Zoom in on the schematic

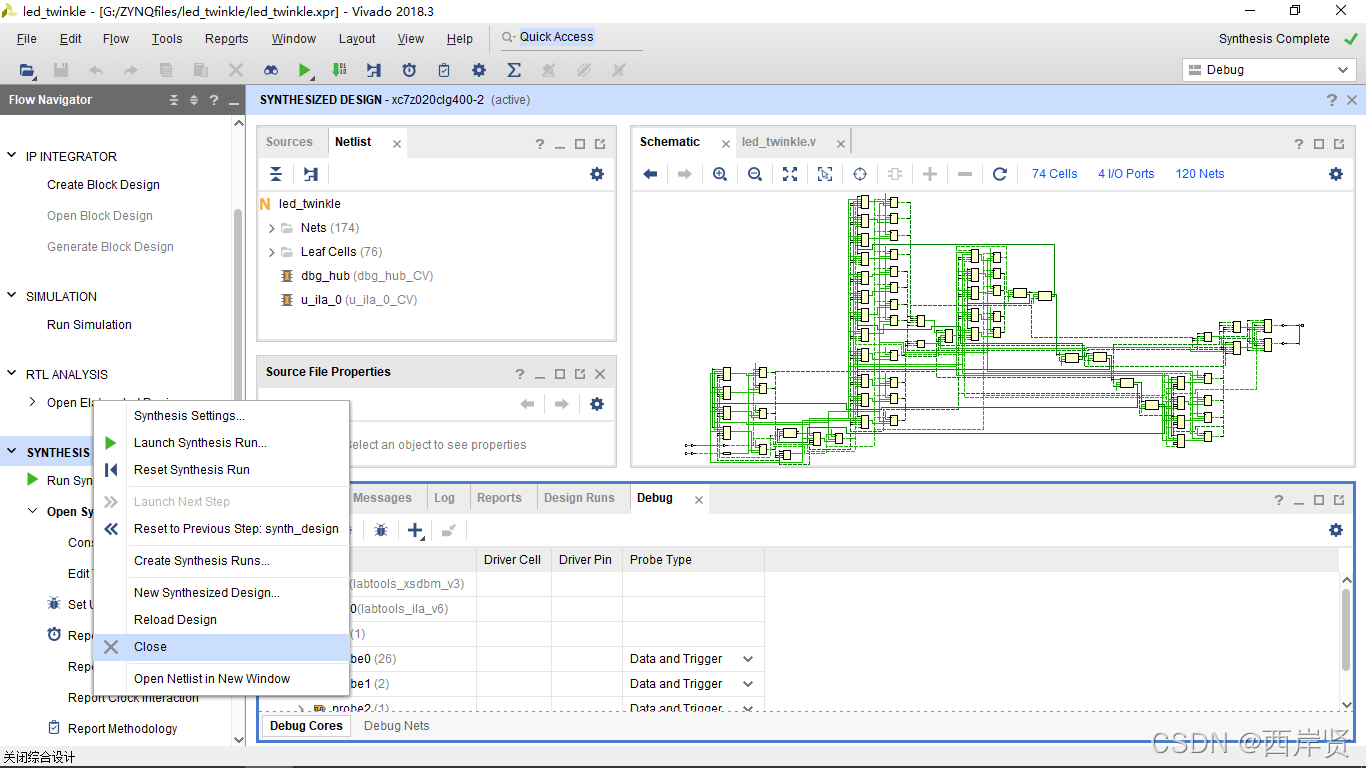pyautogui.click(x=720, y=174)
